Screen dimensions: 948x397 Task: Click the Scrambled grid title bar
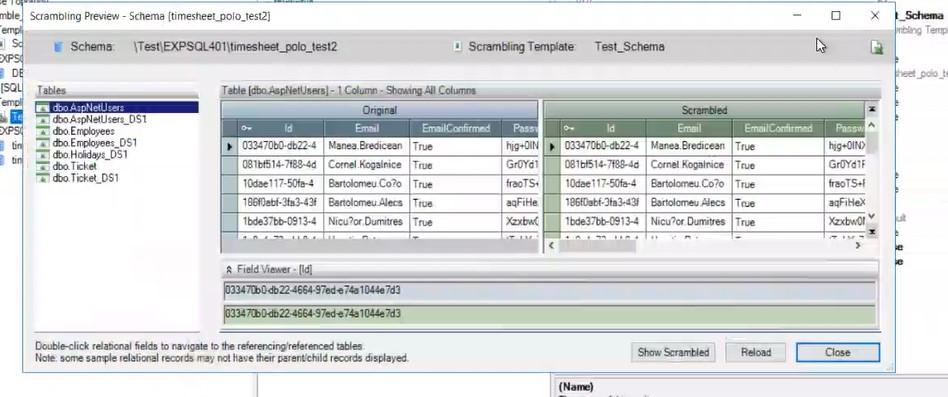704,110
